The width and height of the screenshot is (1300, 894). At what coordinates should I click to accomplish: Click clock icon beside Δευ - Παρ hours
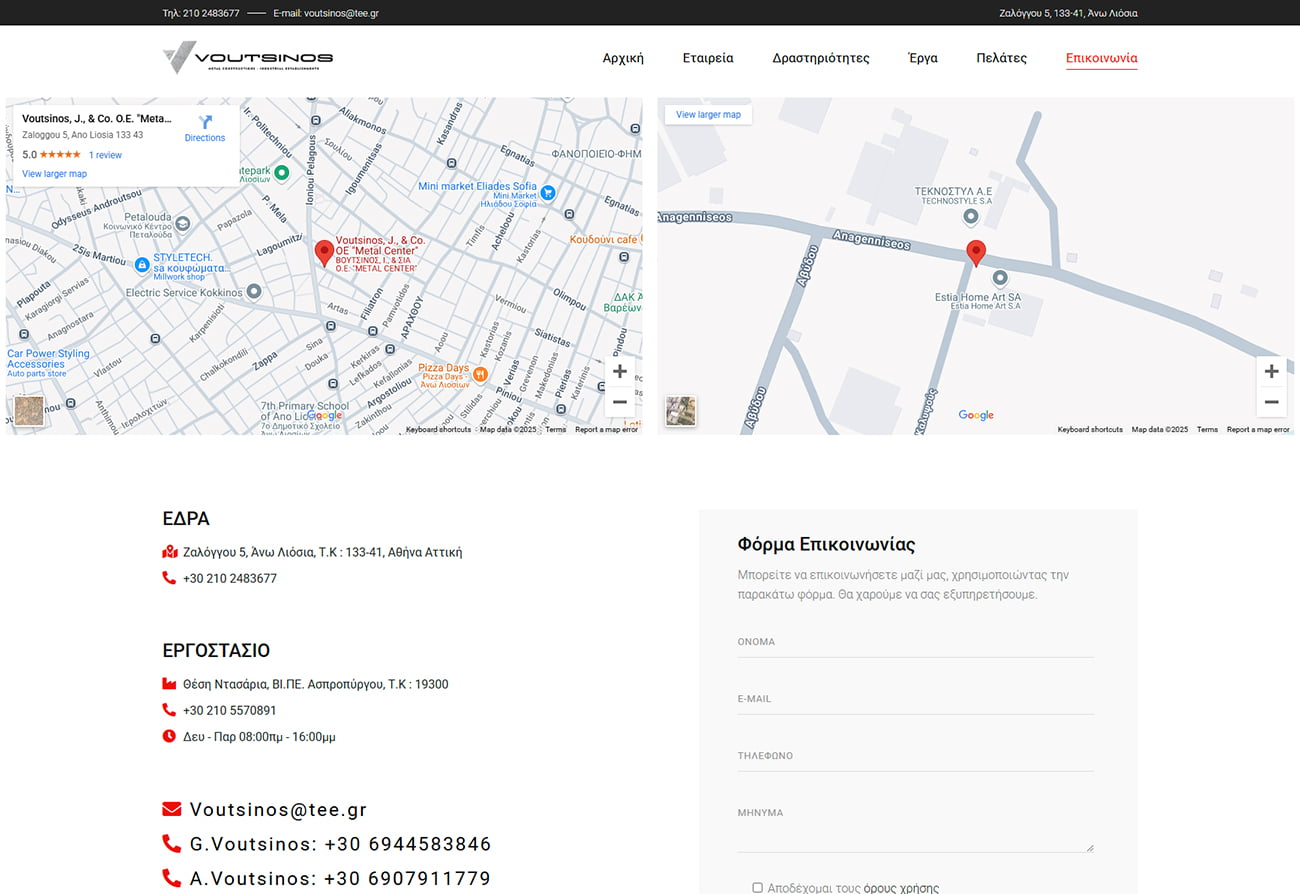[x=169, y=736]
